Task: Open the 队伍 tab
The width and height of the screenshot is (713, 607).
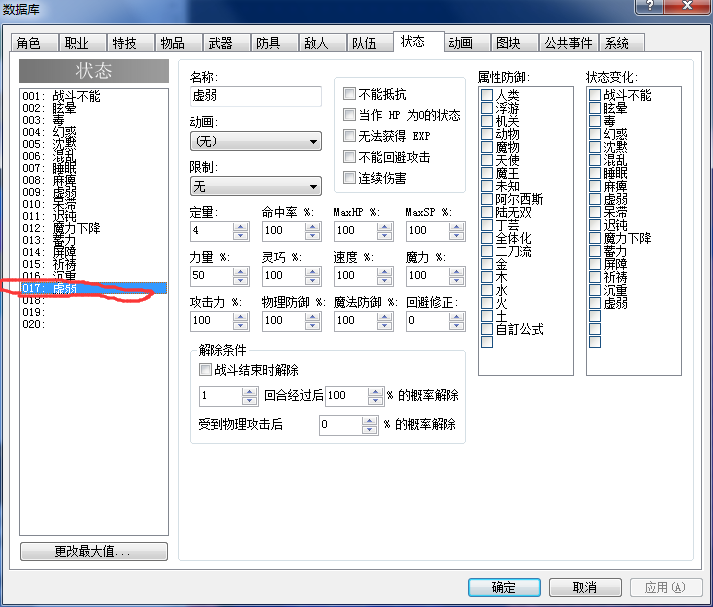Action: click(x=370, y=43)
